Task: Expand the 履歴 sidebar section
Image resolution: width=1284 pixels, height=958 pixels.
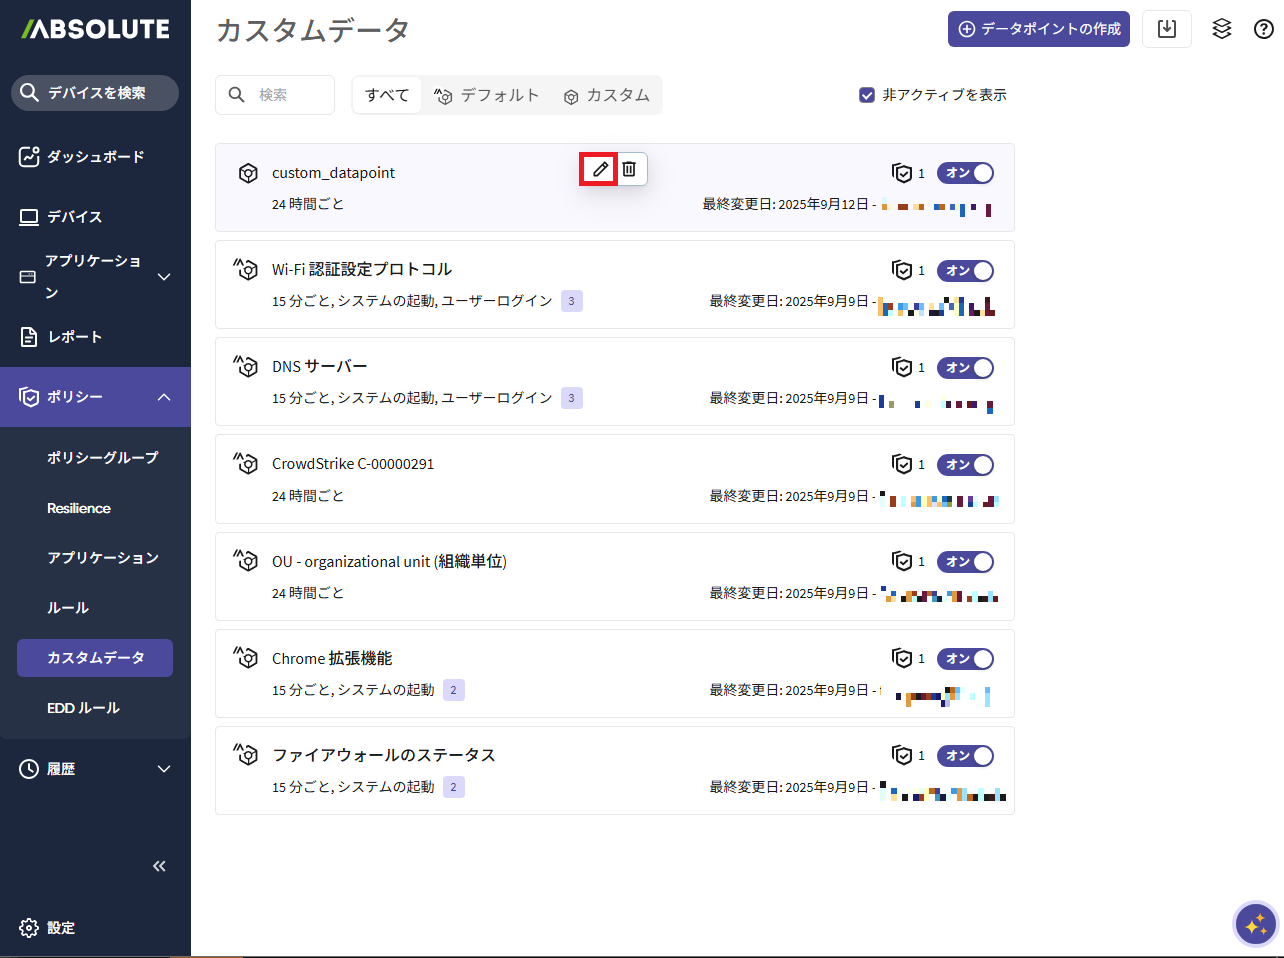Action: [x=164, y=769]
